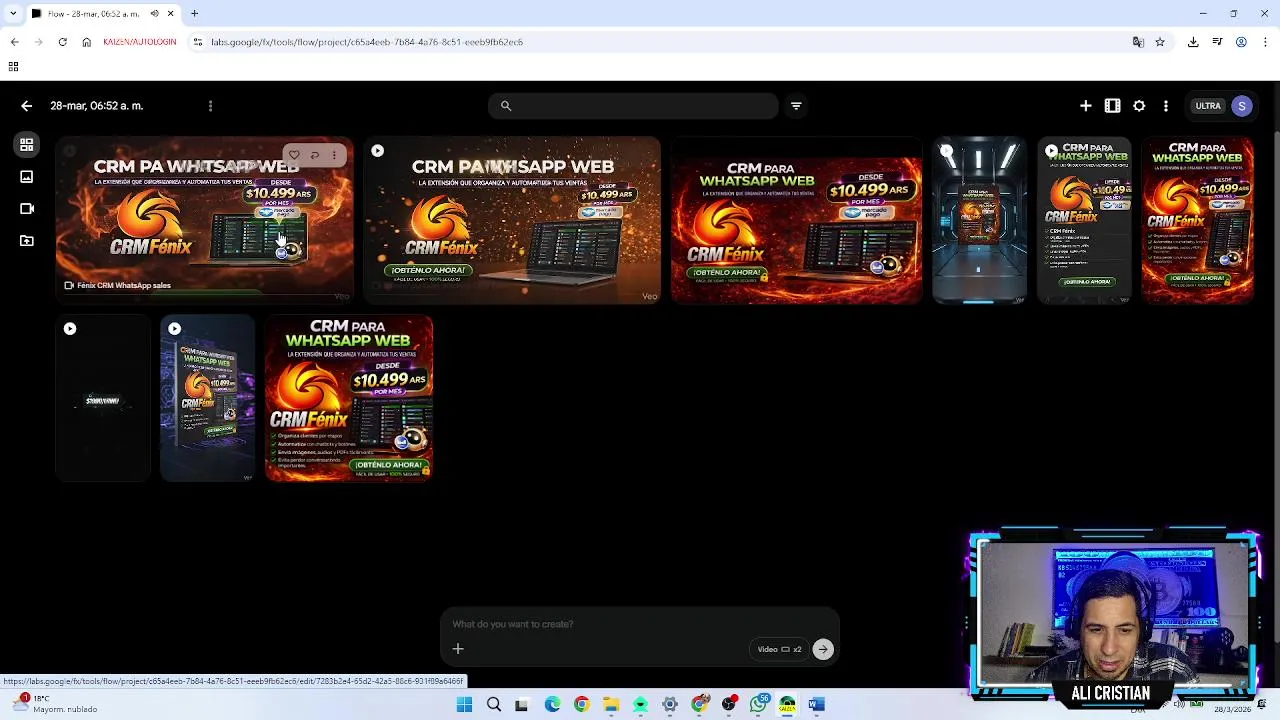Add media with the prompt box plus icon

(458, 649)
